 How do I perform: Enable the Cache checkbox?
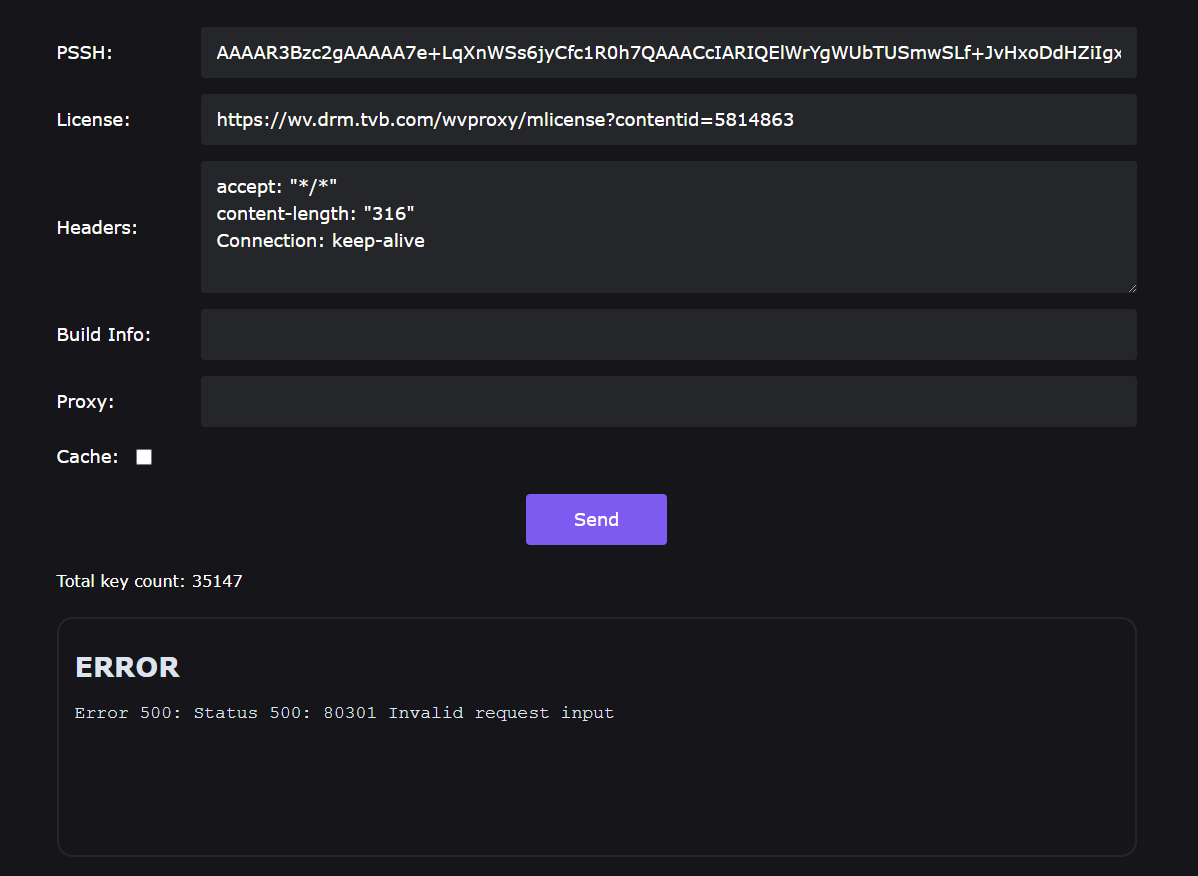144,457
